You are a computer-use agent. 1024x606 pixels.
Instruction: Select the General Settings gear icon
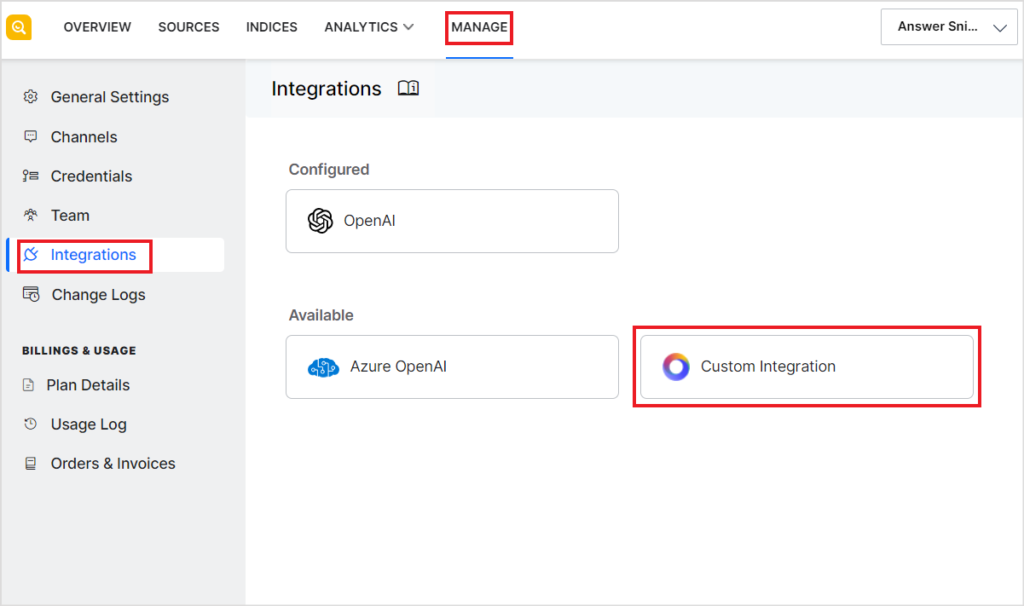(x=30, y=96)
